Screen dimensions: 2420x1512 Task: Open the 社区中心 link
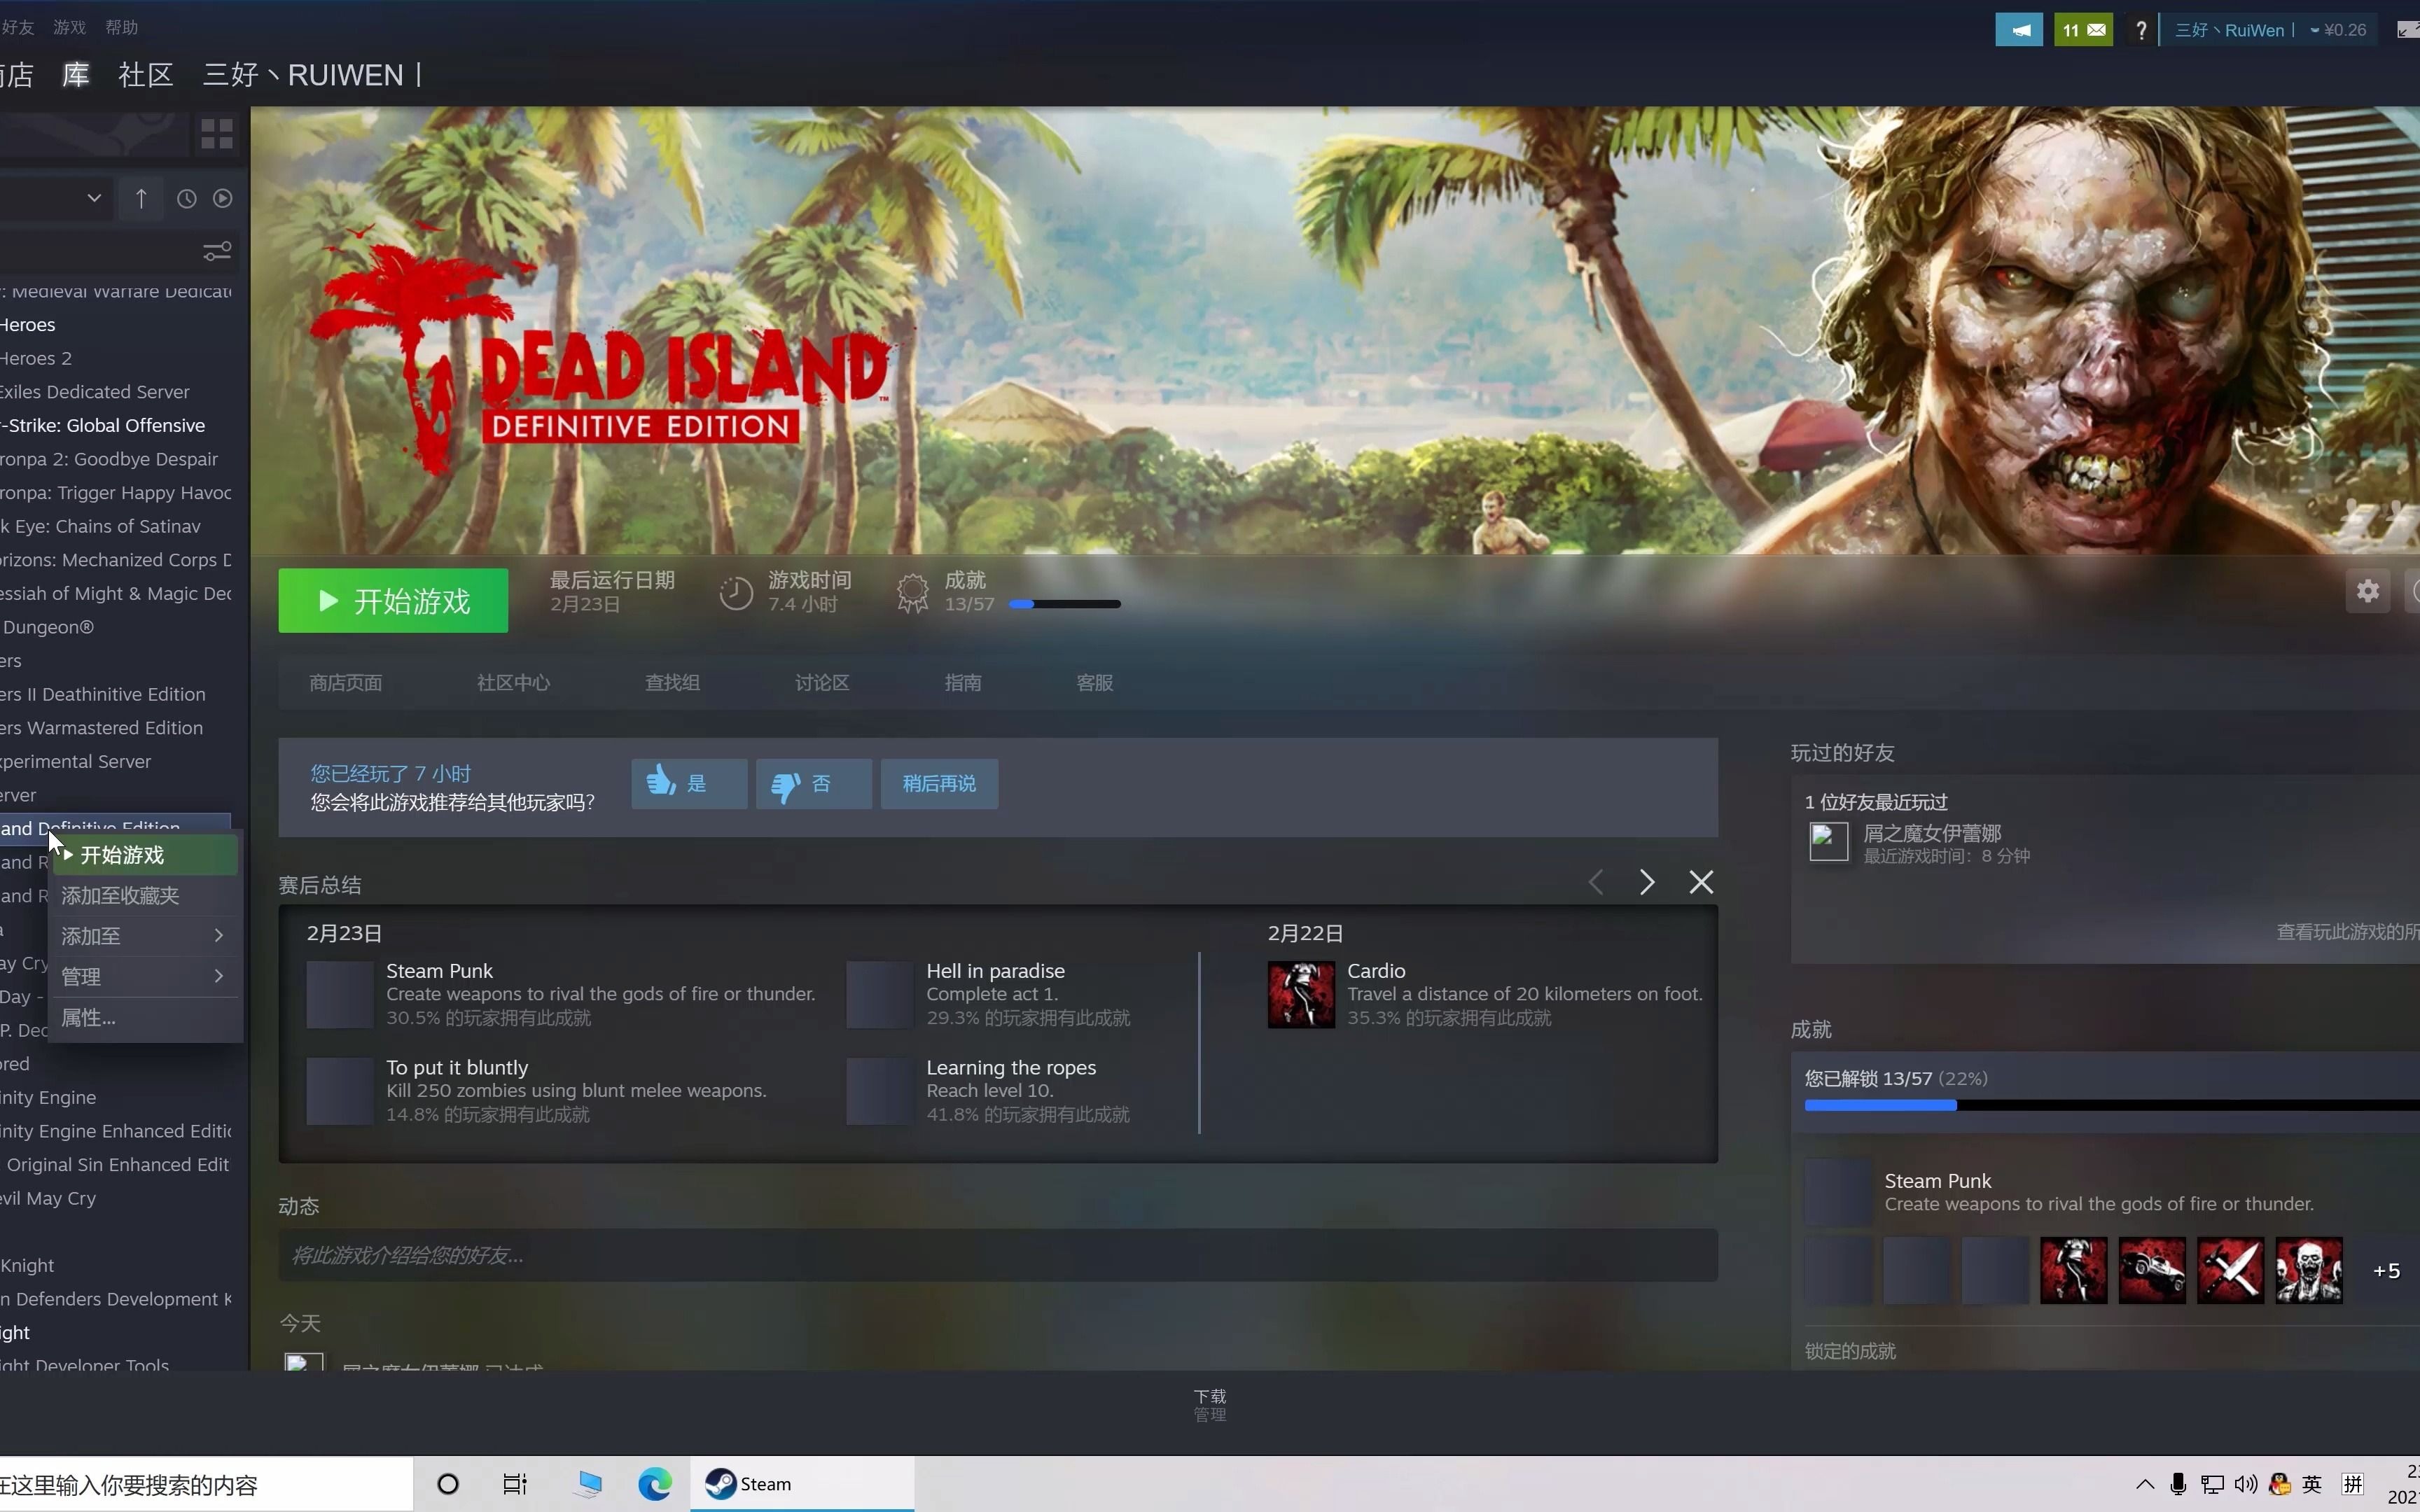(513, 683)
